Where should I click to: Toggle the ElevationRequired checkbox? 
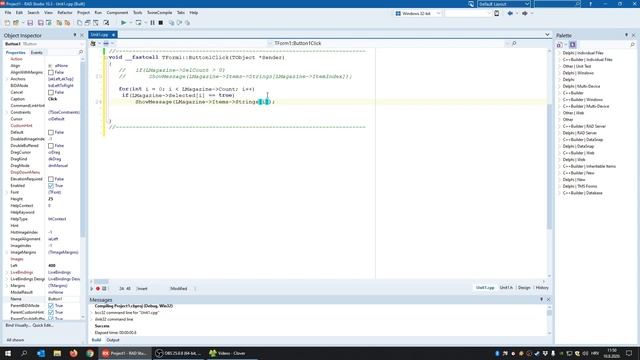pos(51,179)
